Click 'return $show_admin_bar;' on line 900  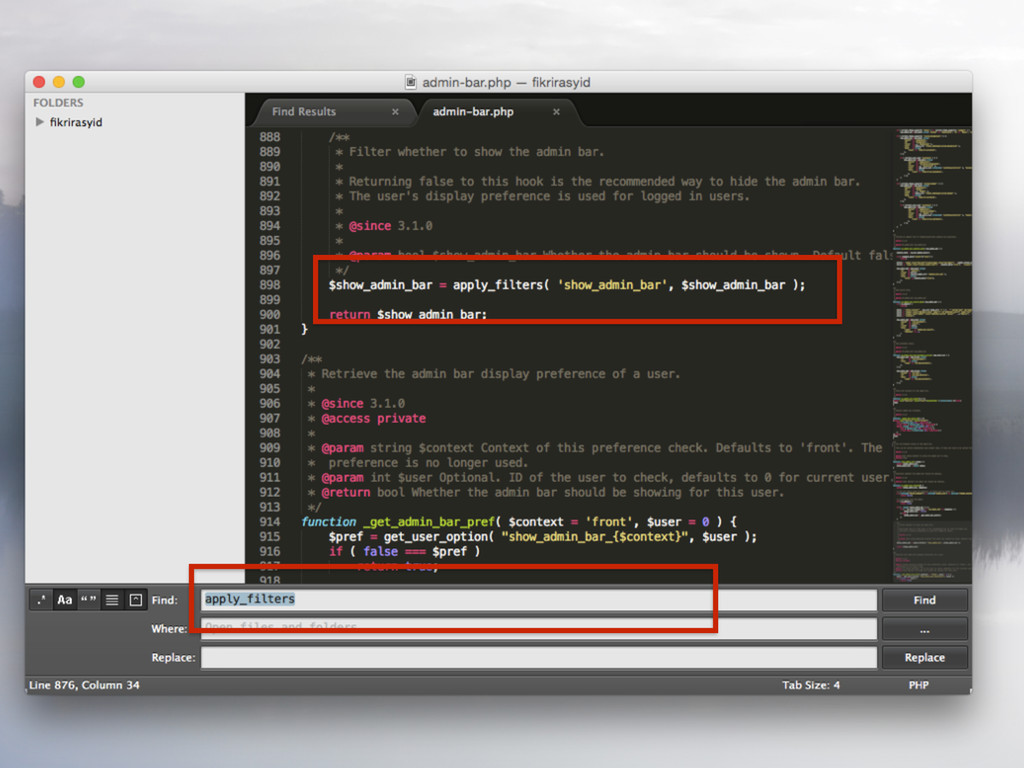408,315
